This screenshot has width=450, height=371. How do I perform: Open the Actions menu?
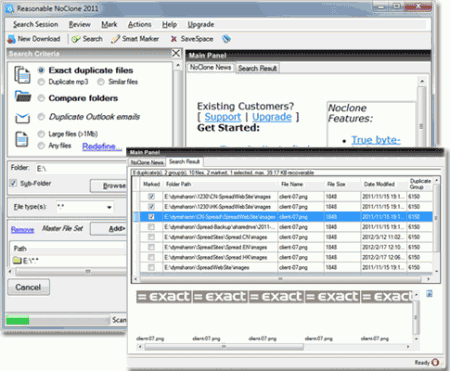pos(139,24)
